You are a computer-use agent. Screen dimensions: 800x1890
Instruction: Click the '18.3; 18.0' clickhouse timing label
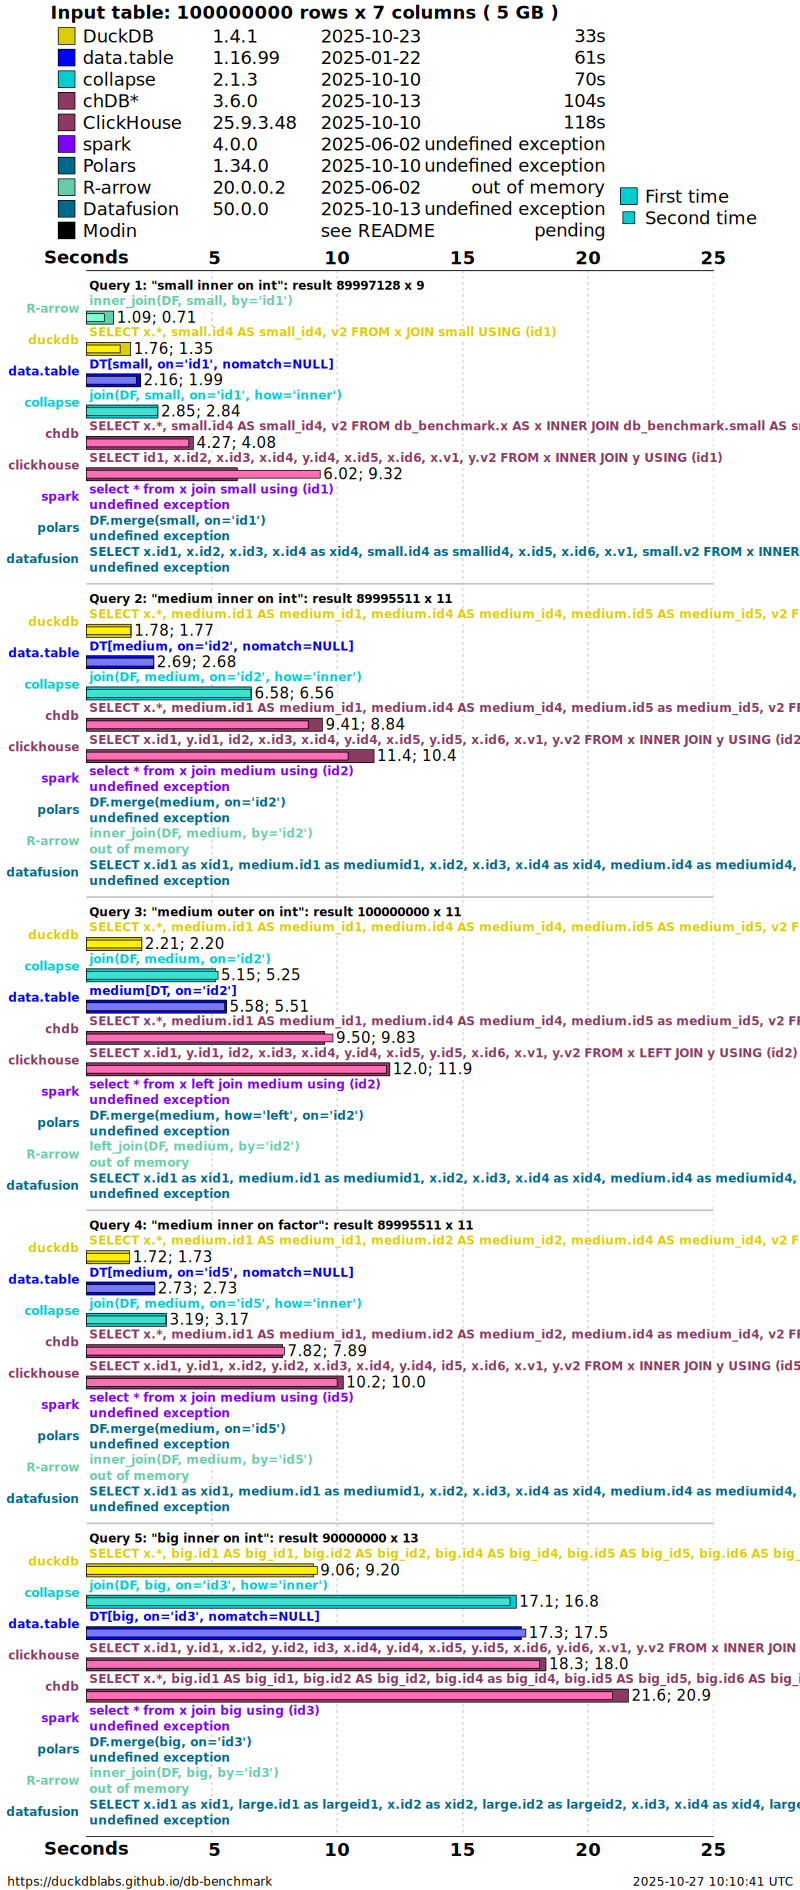pyautogui.click(x=589, y=1664)
